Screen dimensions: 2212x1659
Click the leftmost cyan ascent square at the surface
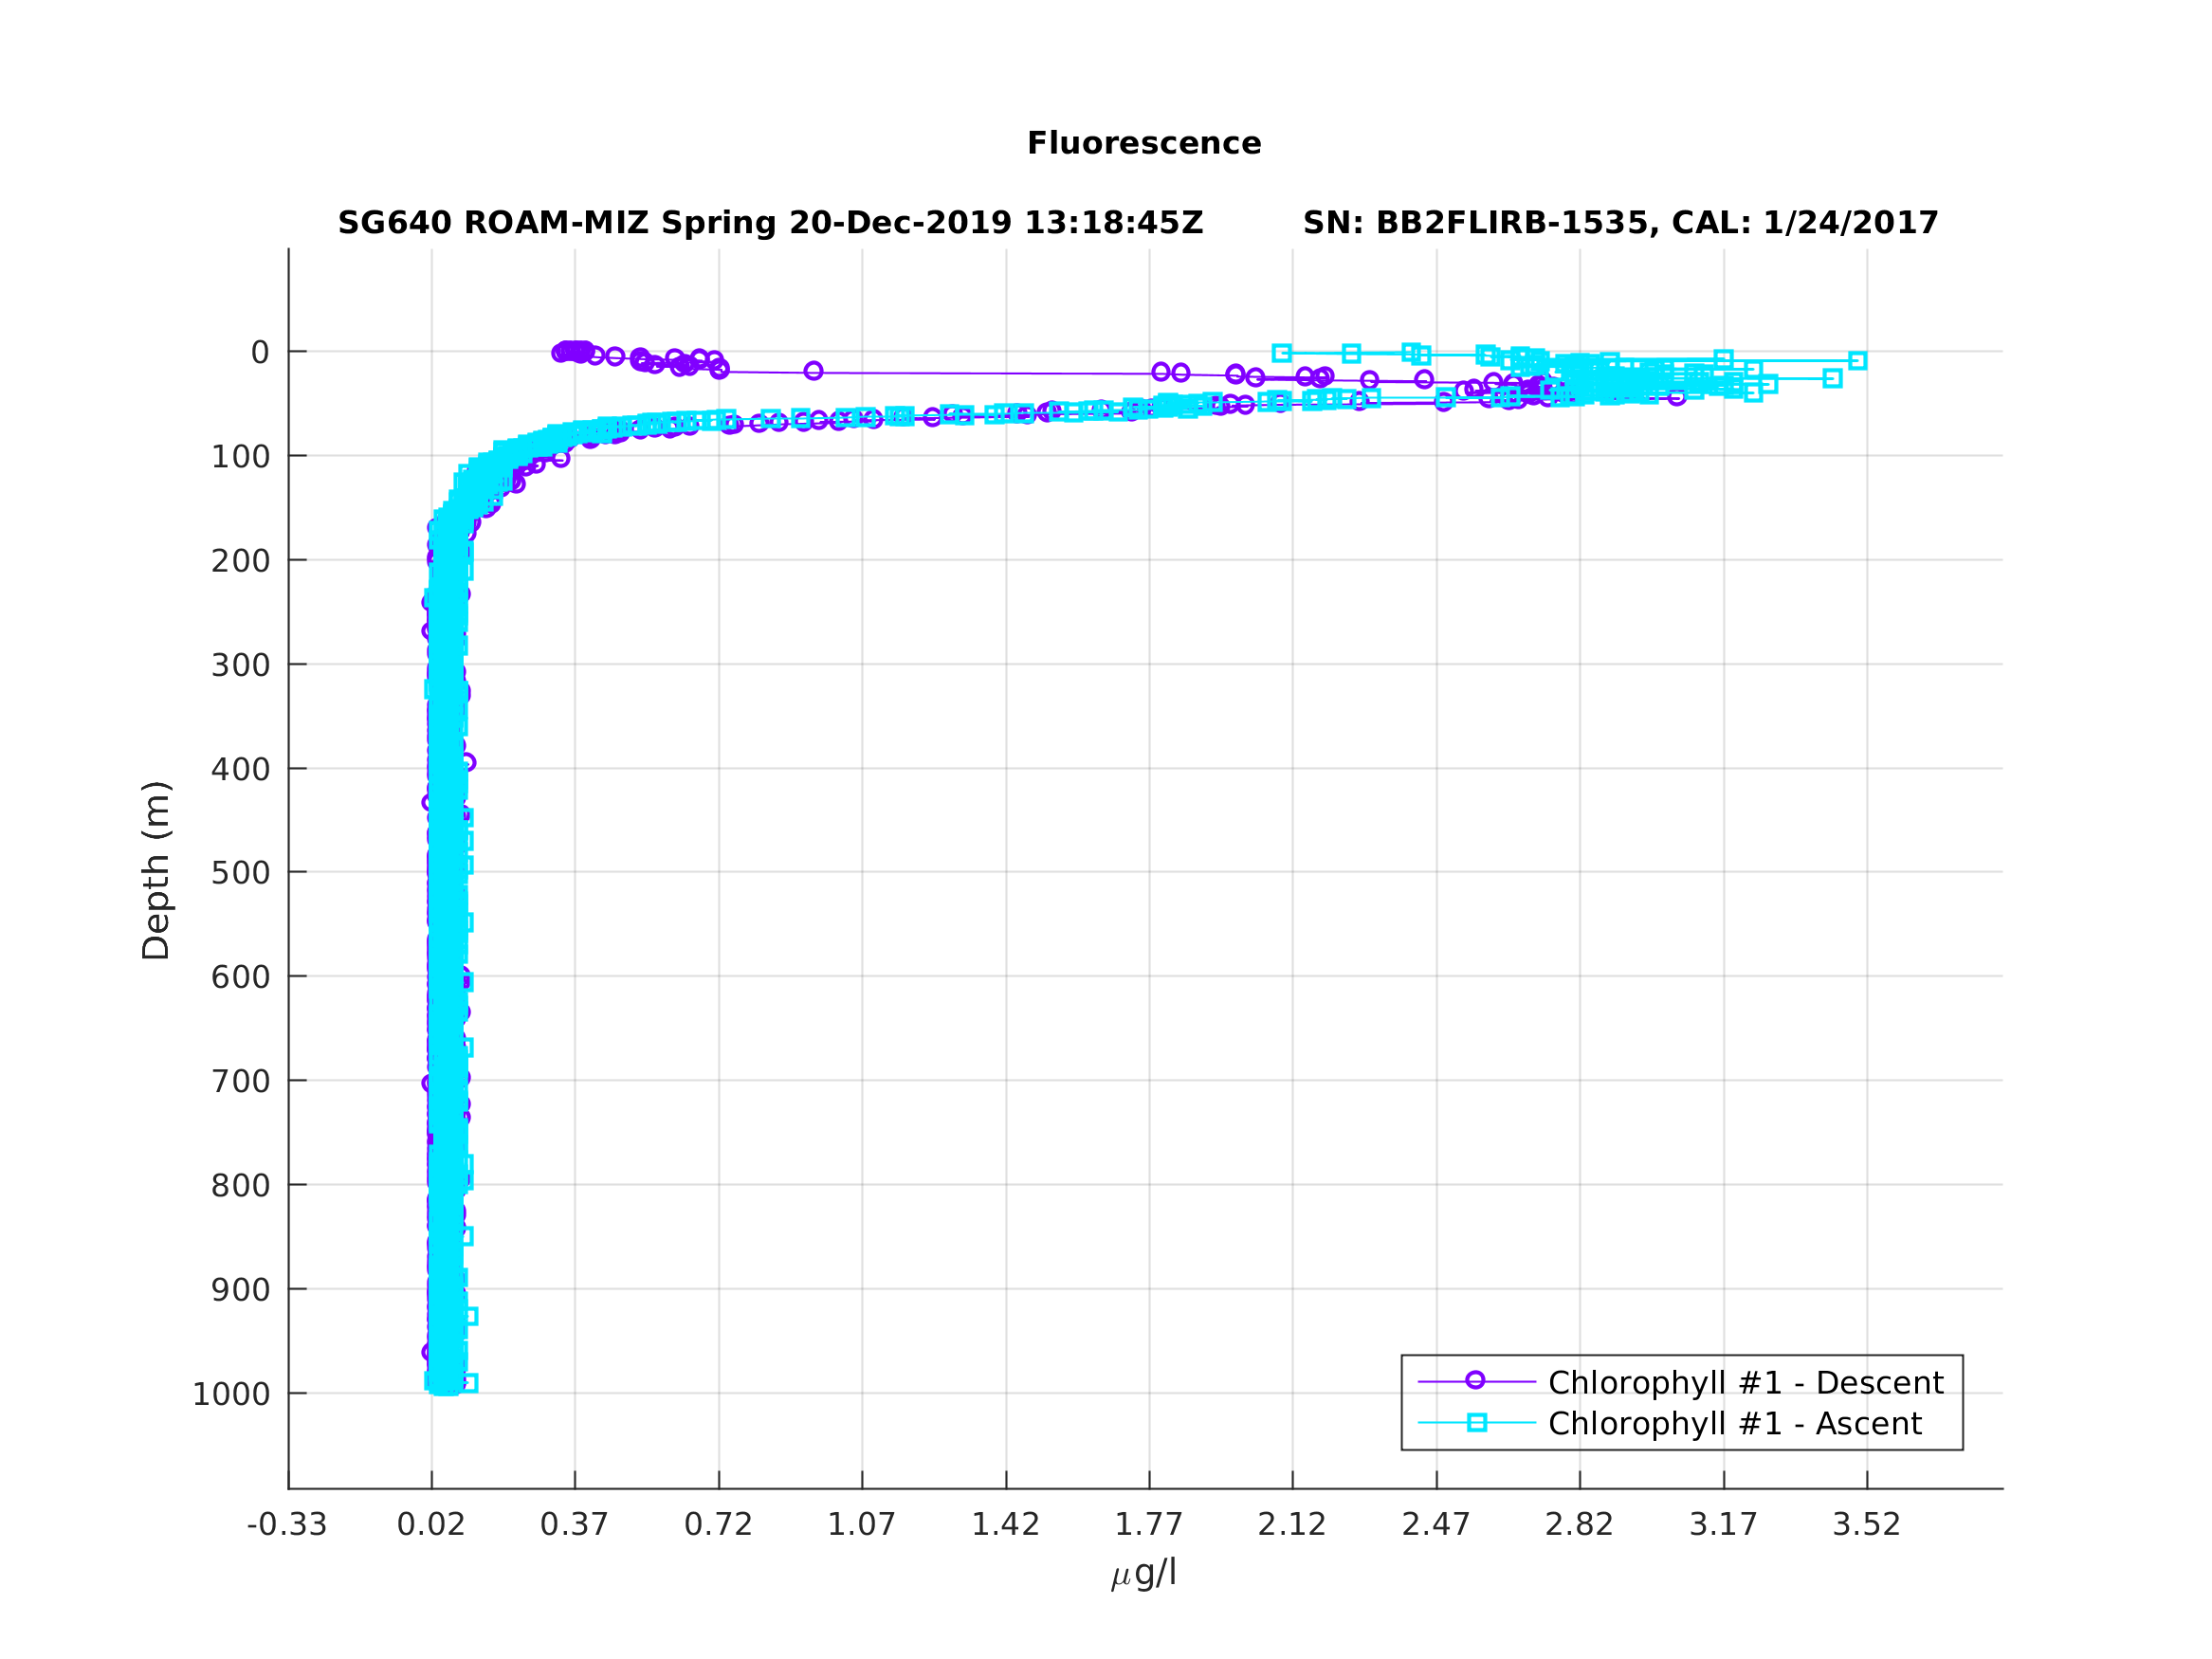click(1281, 353)
